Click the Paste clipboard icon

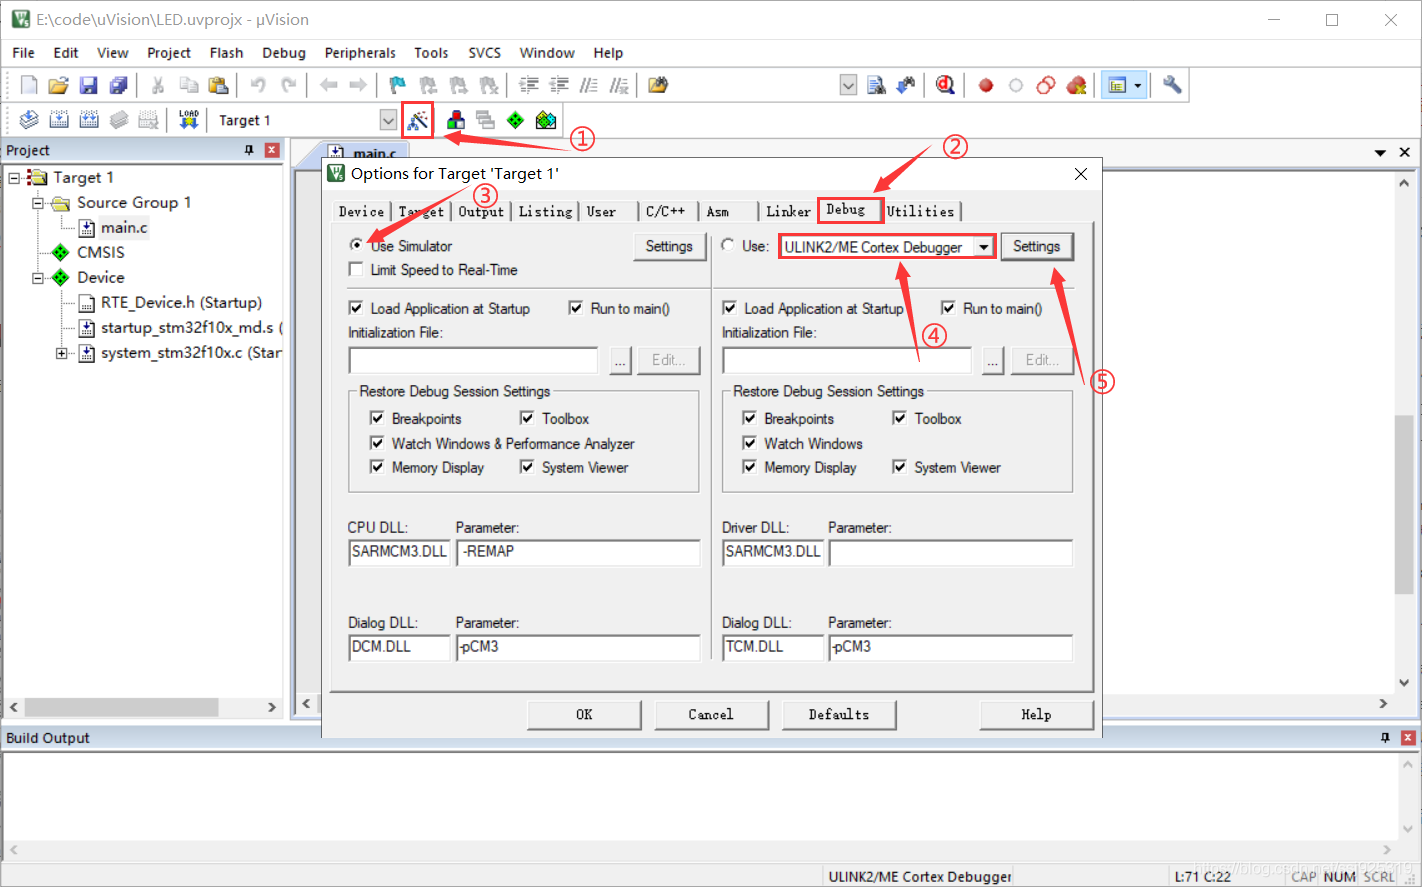(218, 85)
